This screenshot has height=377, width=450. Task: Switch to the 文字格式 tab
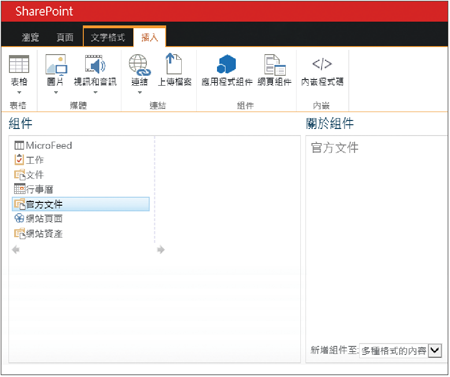point(108,37)
